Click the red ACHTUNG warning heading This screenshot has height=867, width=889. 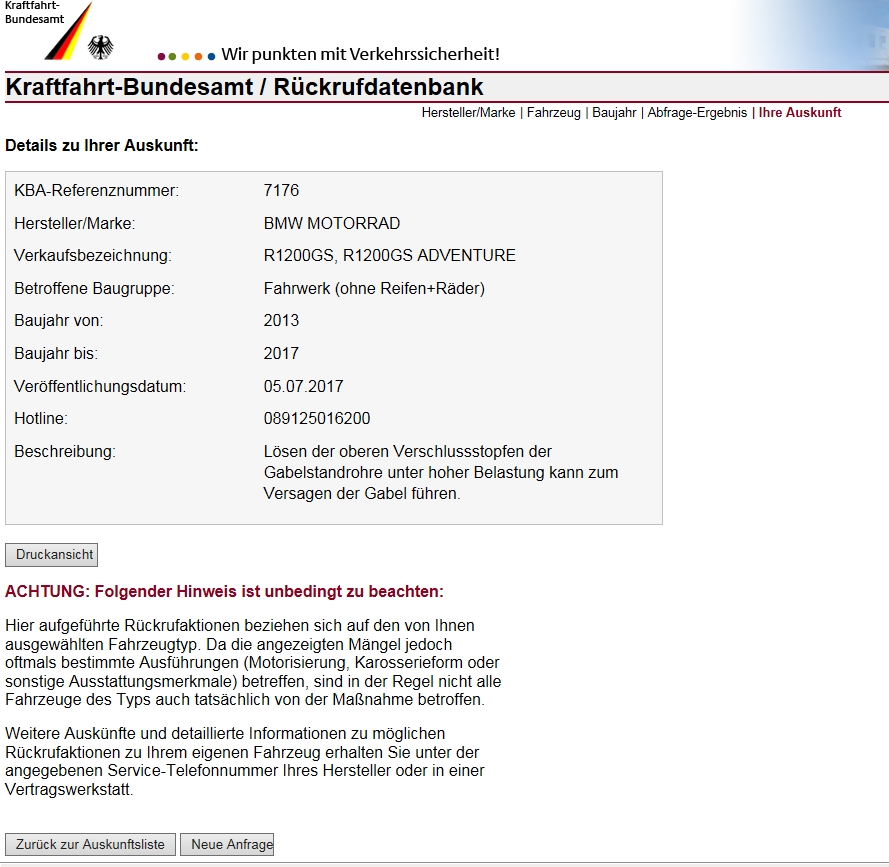(224, 592)
